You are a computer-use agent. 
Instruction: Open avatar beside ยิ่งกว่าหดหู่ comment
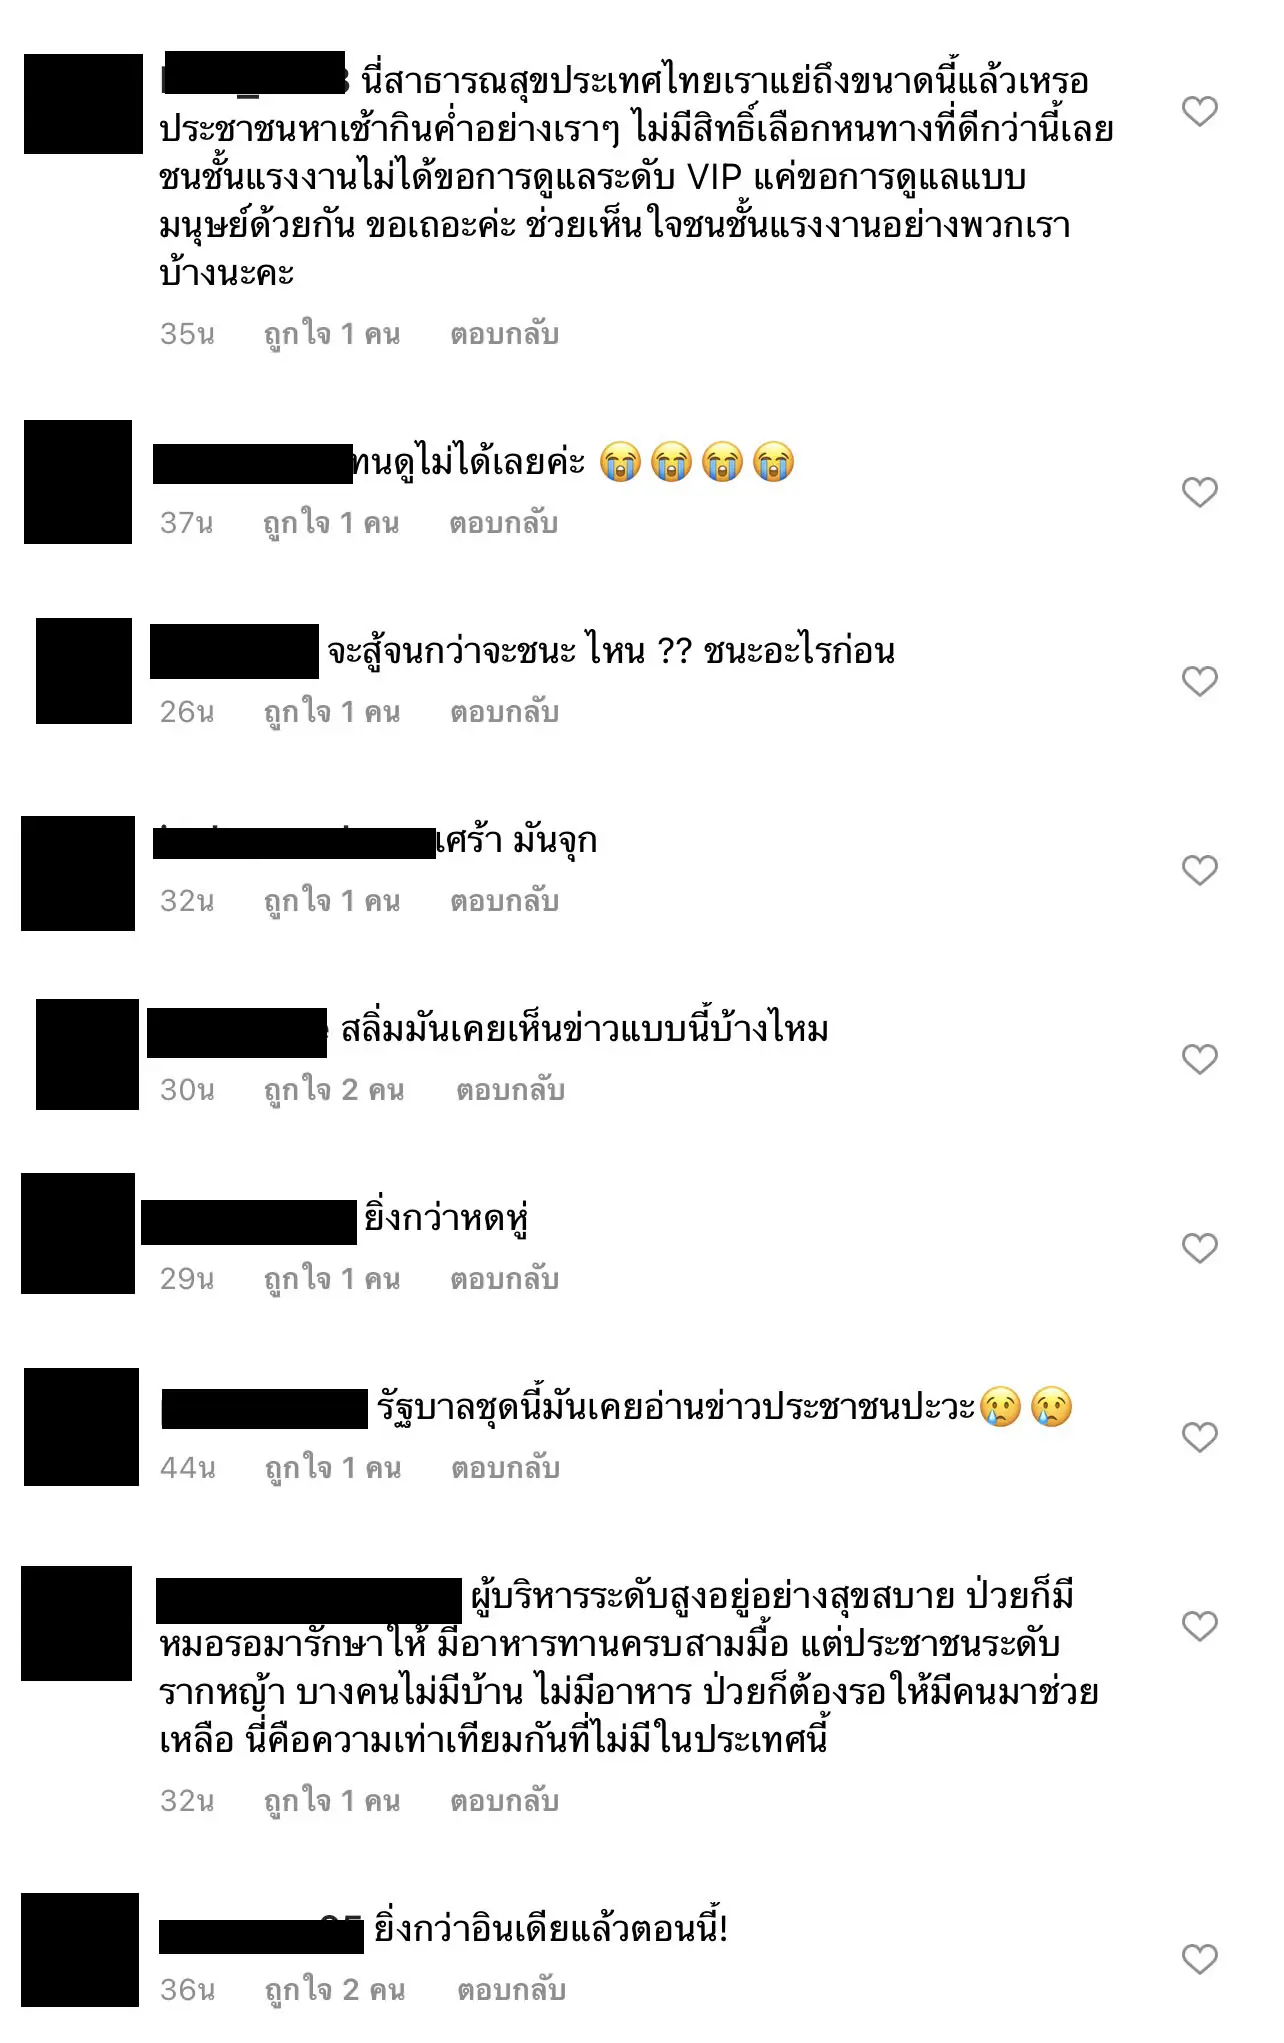coord(78,1234)
